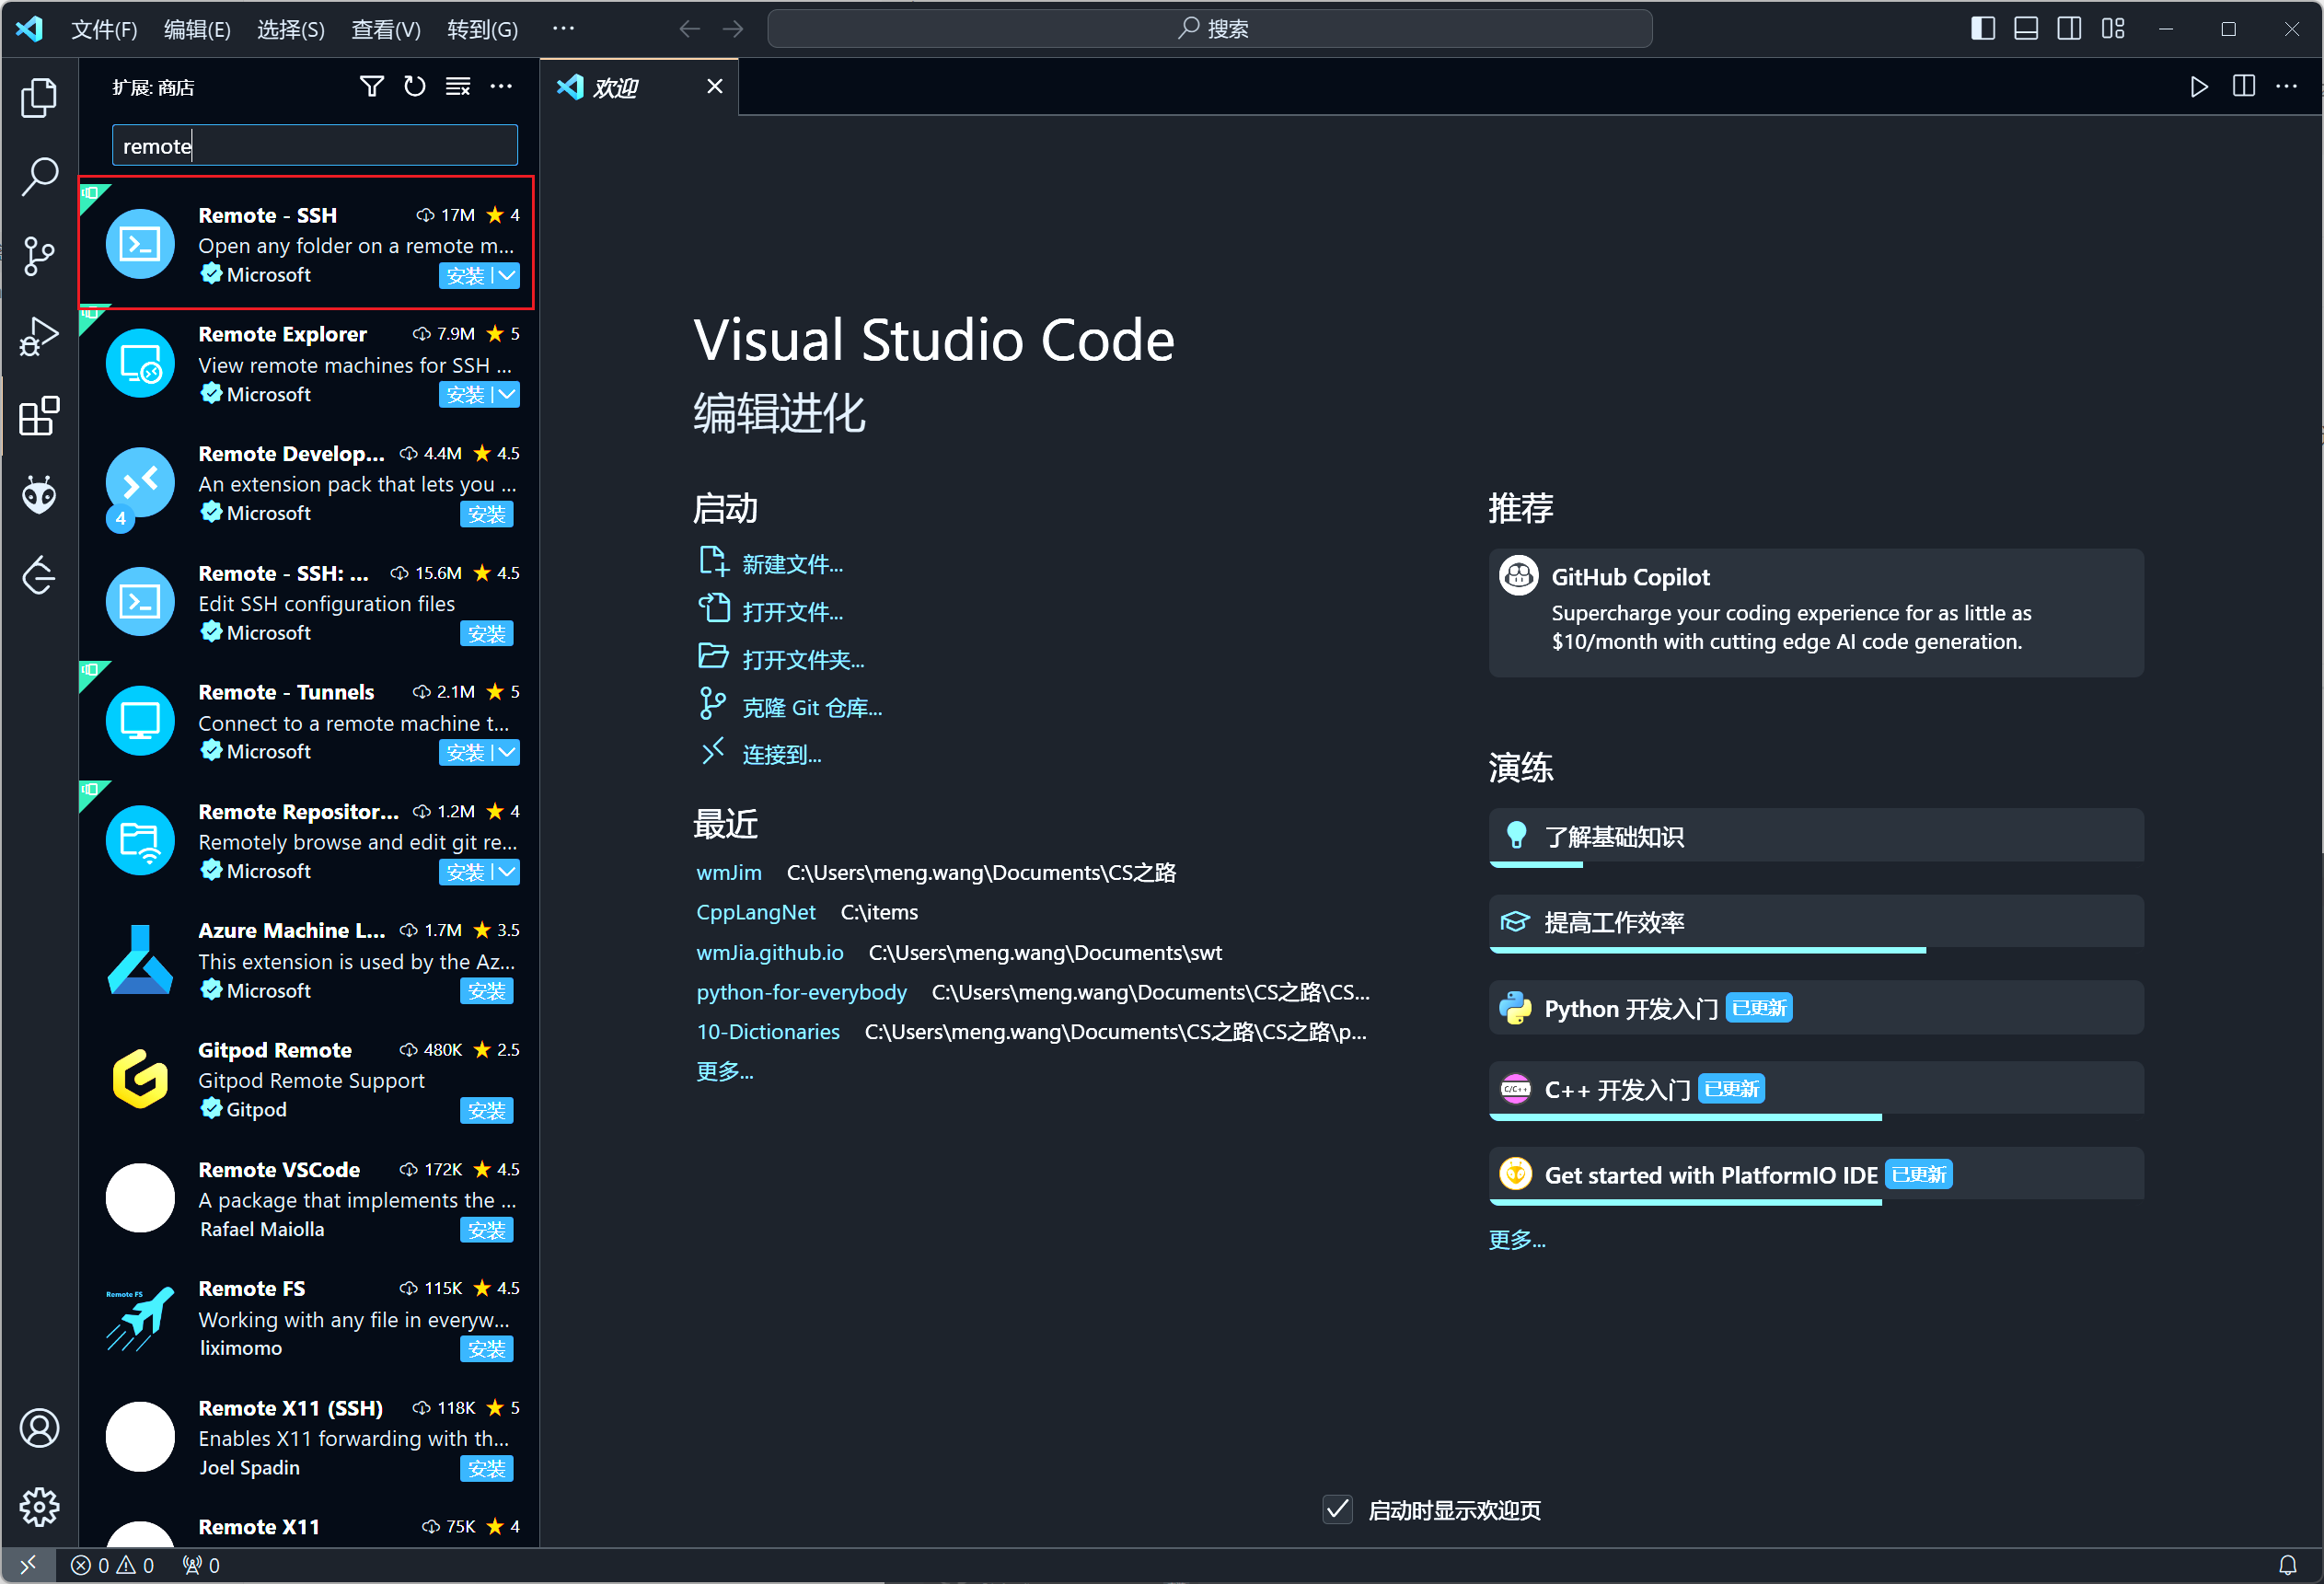Toggle show welcome page on startup checkbox

pos(1337,1509)
